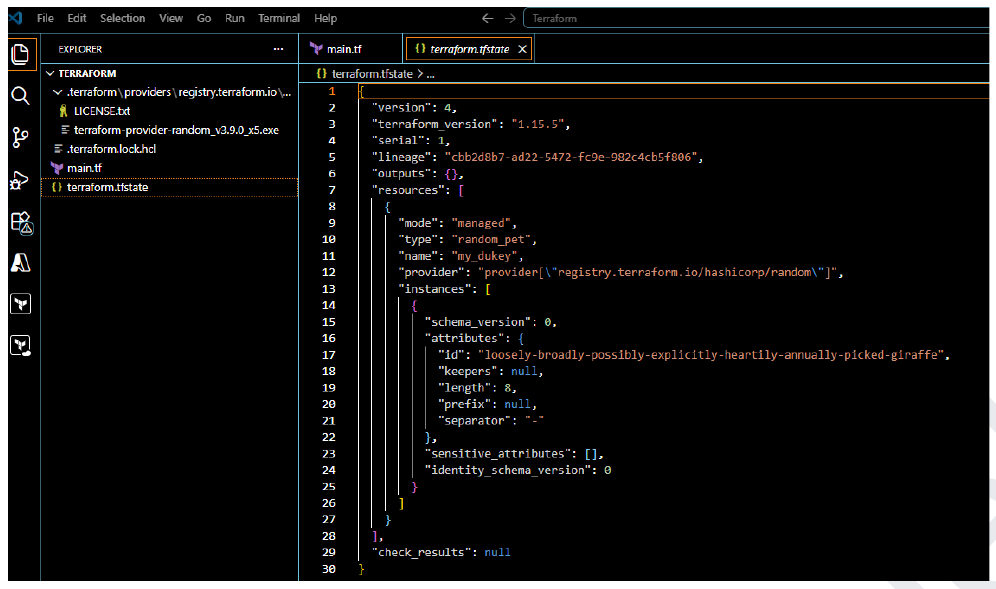Click the "separator" key text
996x589 pixels.
coord(474,421)
